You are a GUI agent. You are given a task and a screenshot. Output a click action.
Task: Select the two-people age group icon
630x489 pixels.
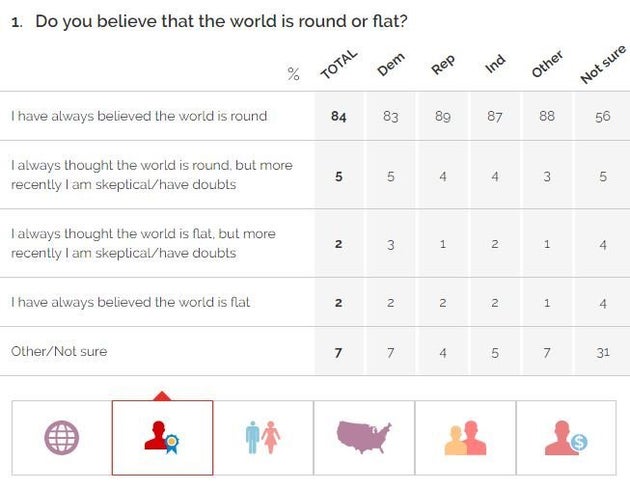click(465, 437)
